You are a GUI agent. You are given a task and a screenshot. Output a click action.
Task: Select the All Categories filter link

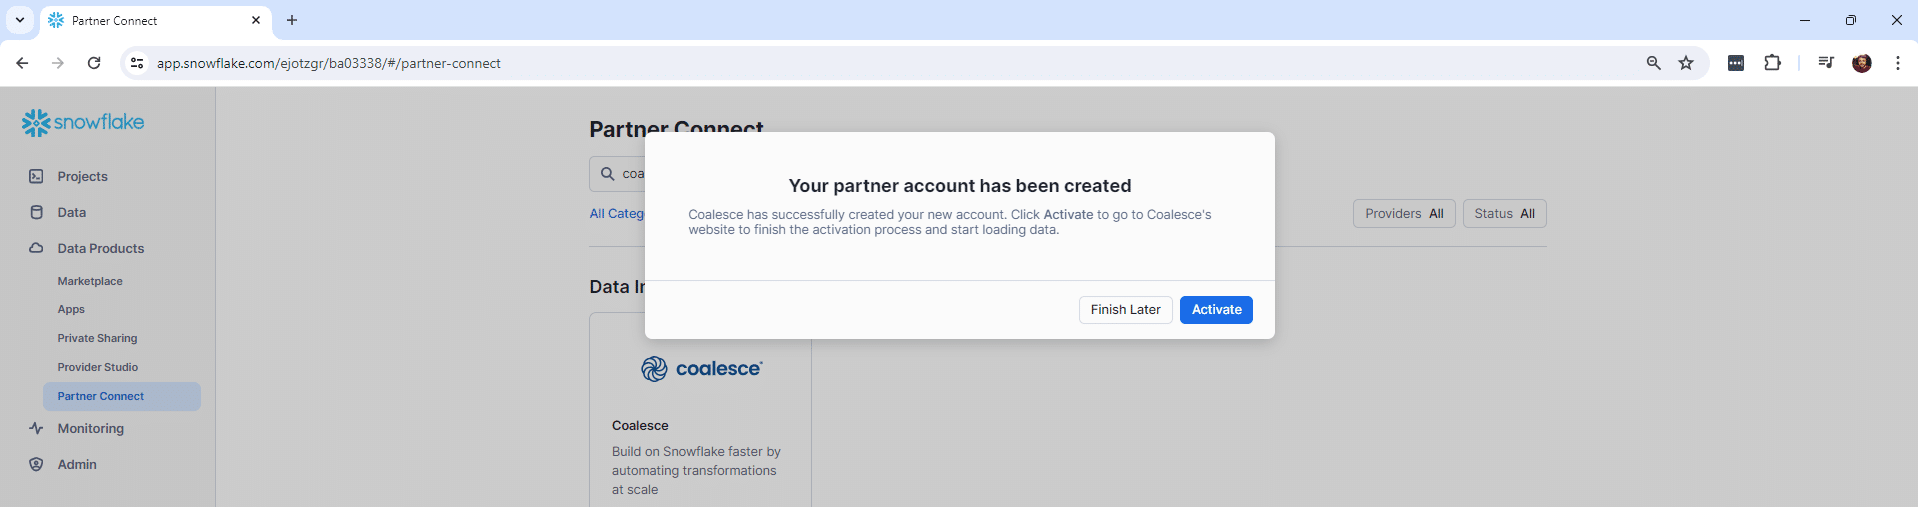pyautogui.click(x=617, y=213)
